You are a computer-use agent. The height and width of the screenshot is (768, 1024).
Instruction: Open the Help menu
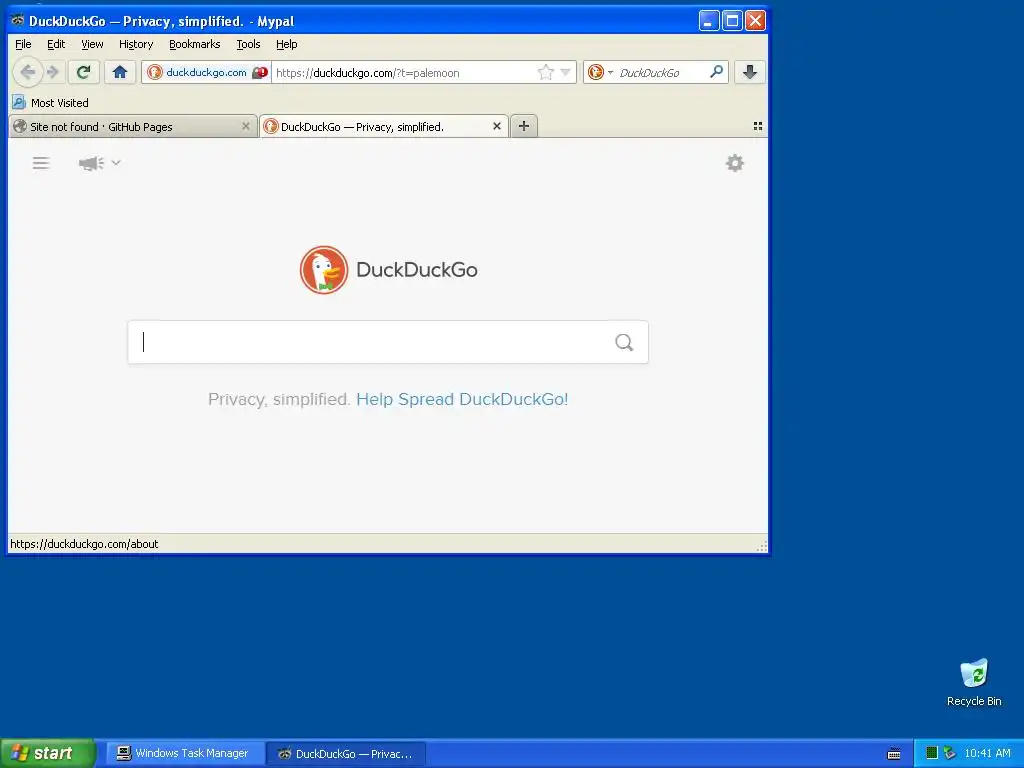pos(286,44)
